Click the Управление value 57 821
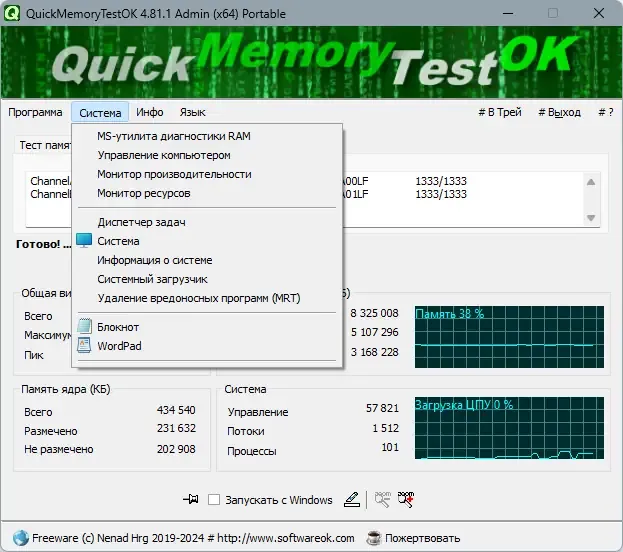Viewport: 623px width, 552px height. point(382,408)
